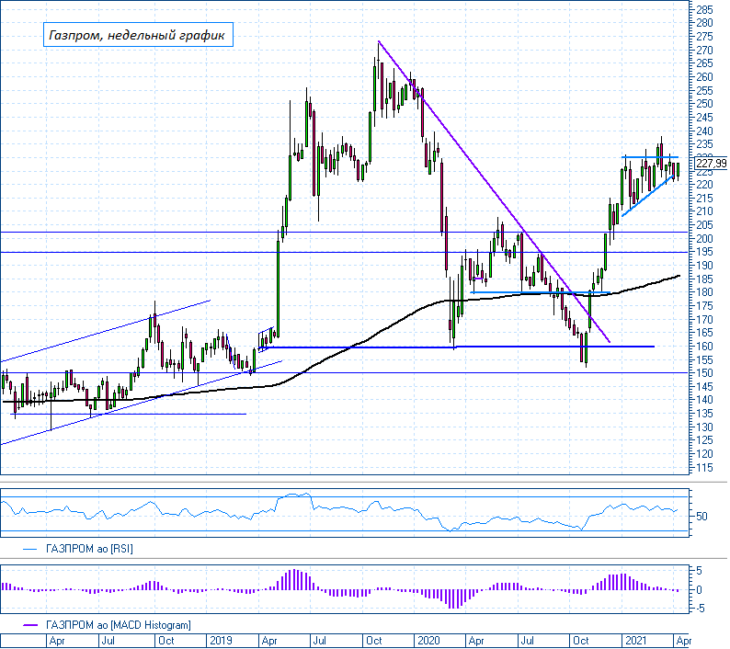Select the 200 price axis label
Image resolution: width=730 pixels, height=649 pixels.
tap(704, 238)
